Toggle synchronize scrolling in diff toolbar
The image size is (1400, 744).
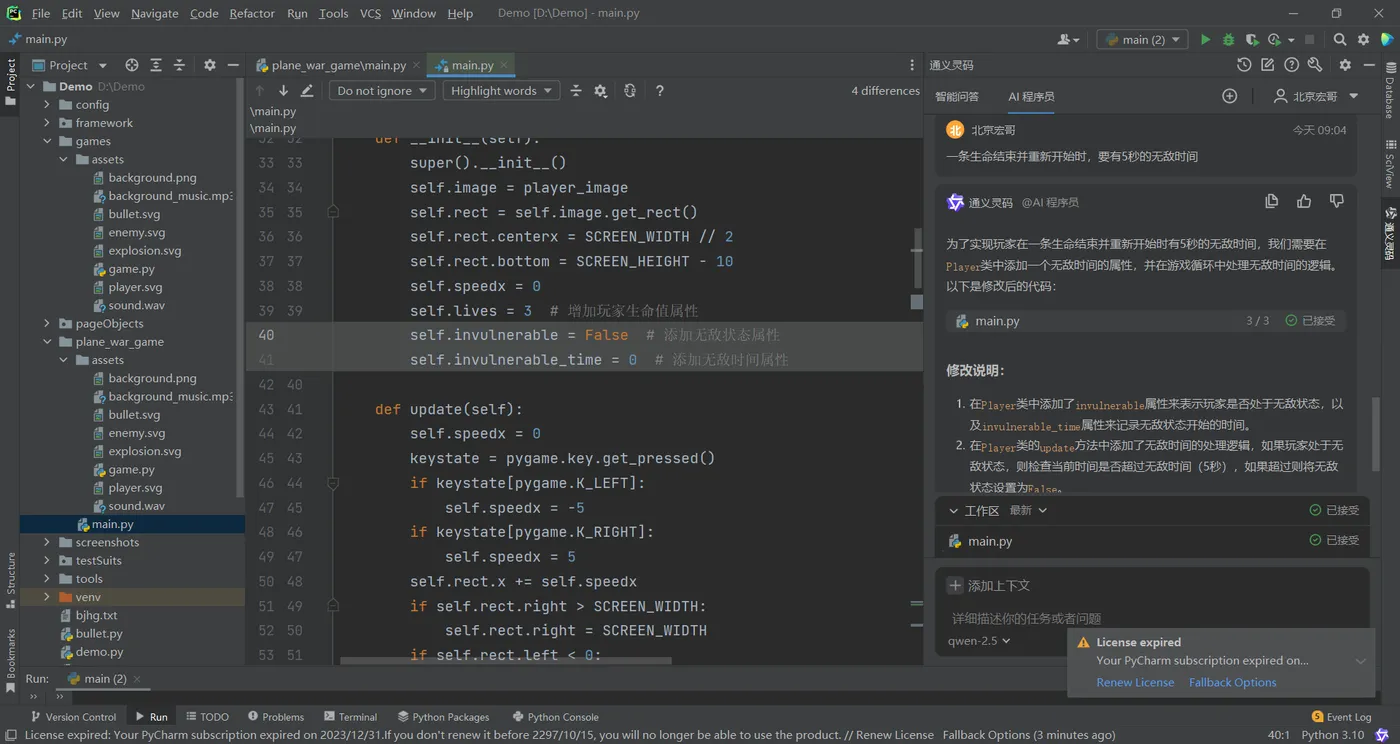click(629, 91)
